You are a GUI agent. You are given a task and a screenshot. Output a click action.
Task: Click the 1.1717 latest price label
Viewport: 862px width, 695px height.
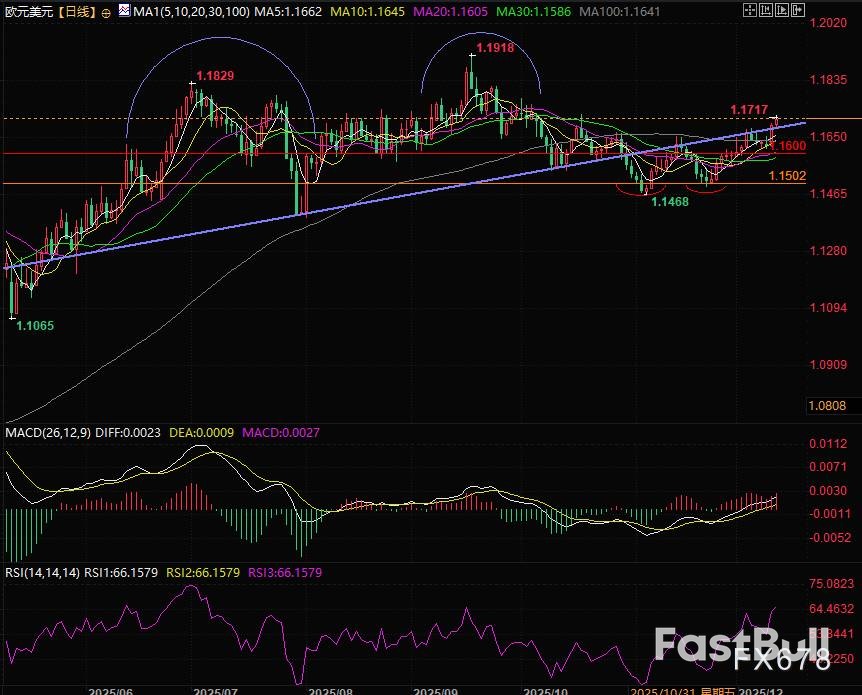[748, 108]
